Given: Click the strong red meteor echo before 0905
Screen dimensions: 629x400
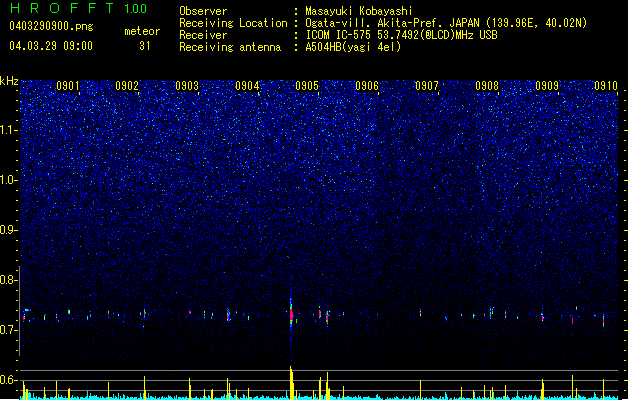Looking at the screenshot, I should (292, 315).
